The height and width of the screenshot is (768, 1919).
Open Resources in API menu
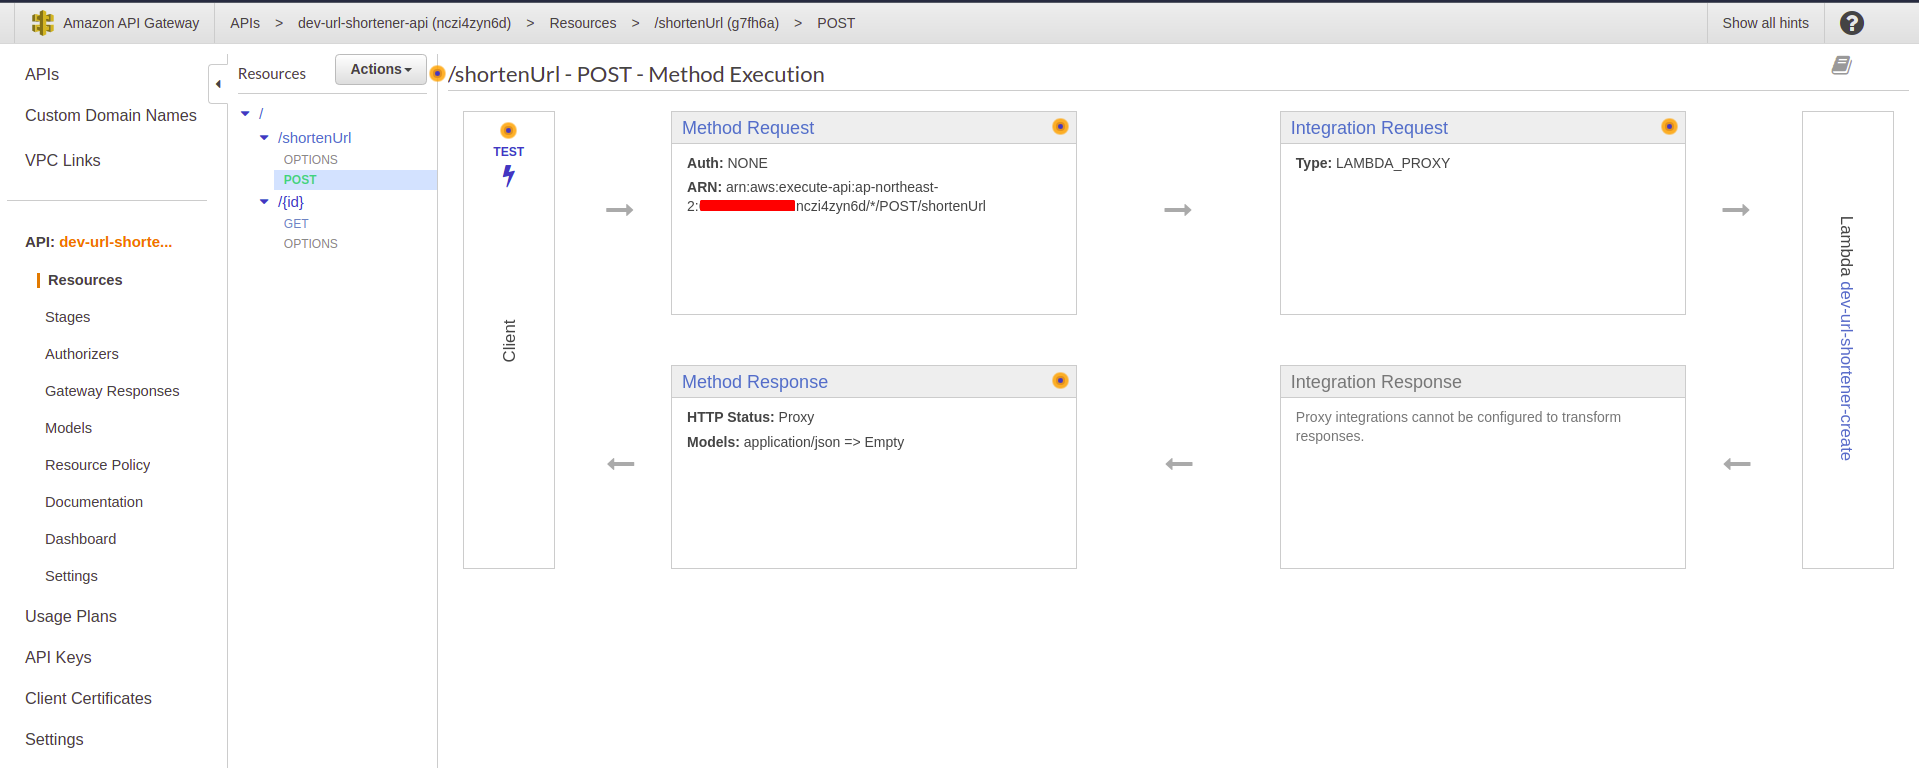85,280
